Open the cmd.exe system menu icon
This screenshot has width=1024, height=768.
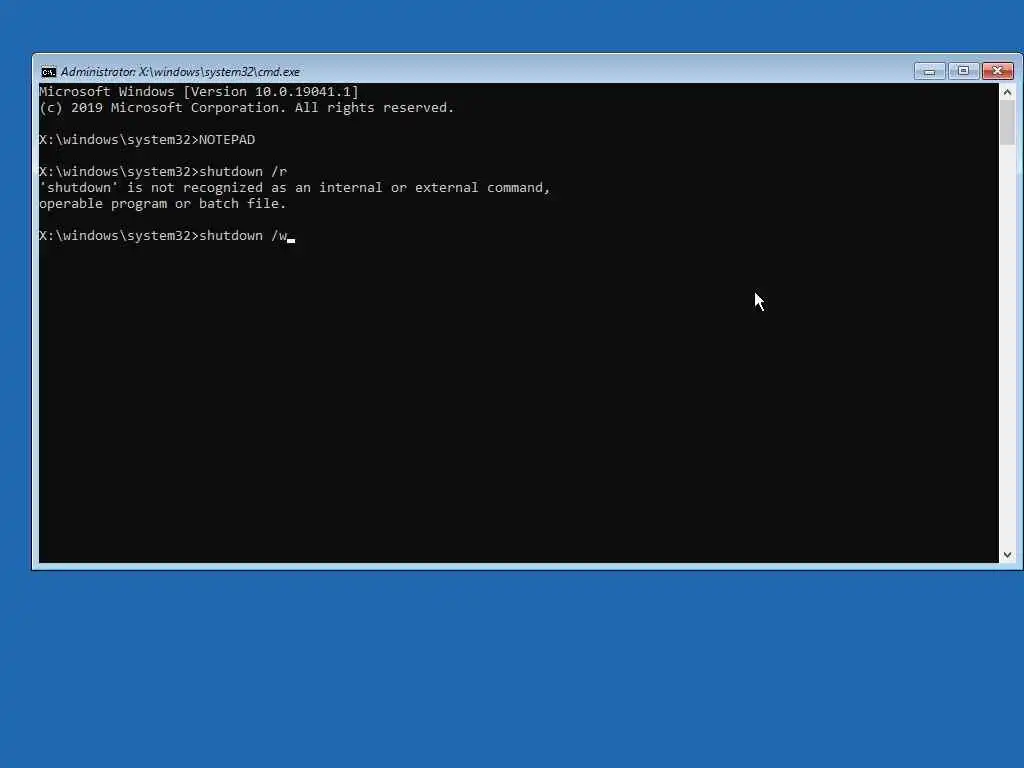coord(49,72)
